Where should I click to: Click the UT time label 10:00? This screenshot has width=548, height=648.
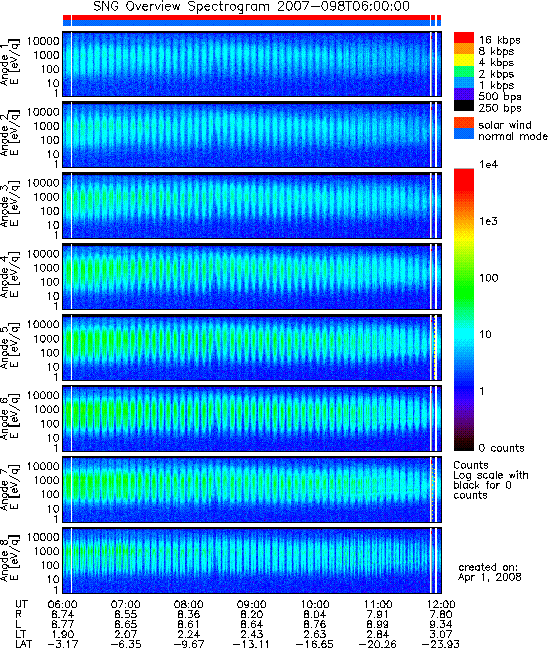(x=315, y=604)
